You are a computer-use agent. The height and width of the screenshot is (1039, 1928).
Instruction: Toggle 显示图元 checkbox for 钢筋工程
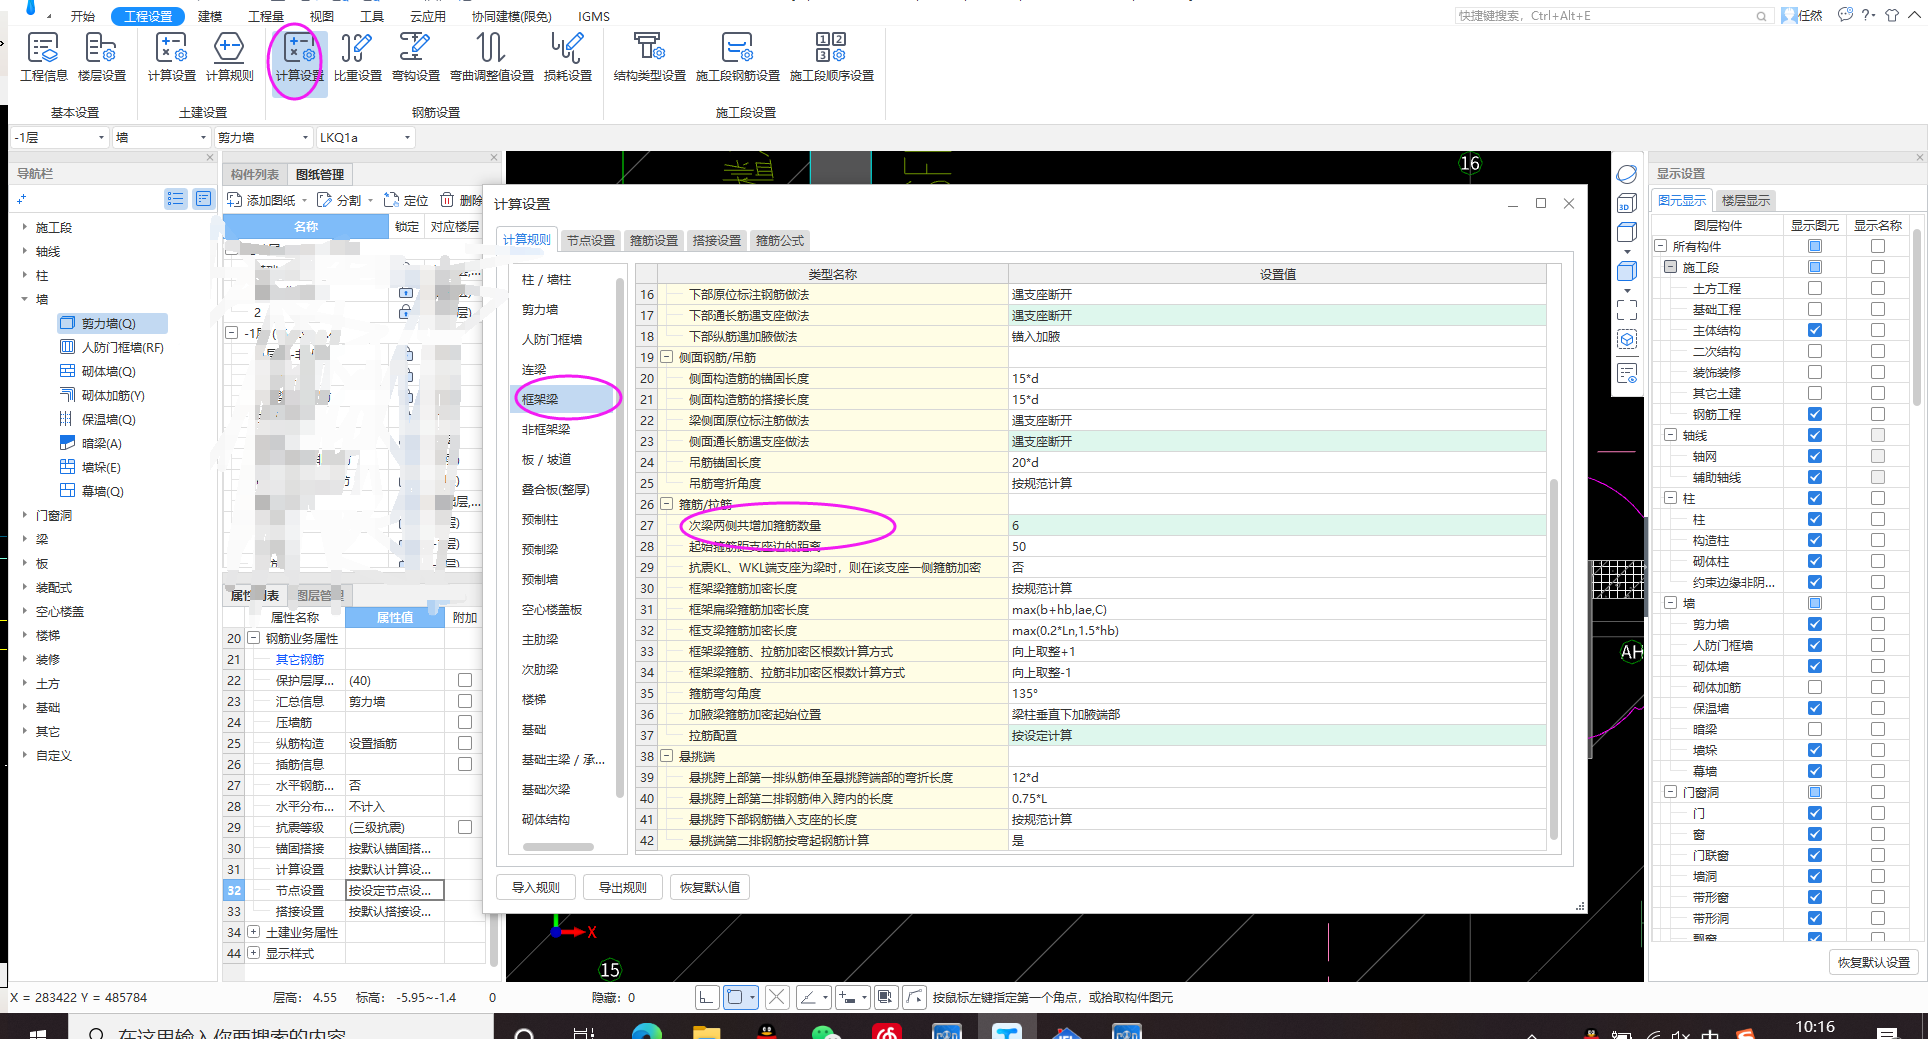pos(1814,414)
